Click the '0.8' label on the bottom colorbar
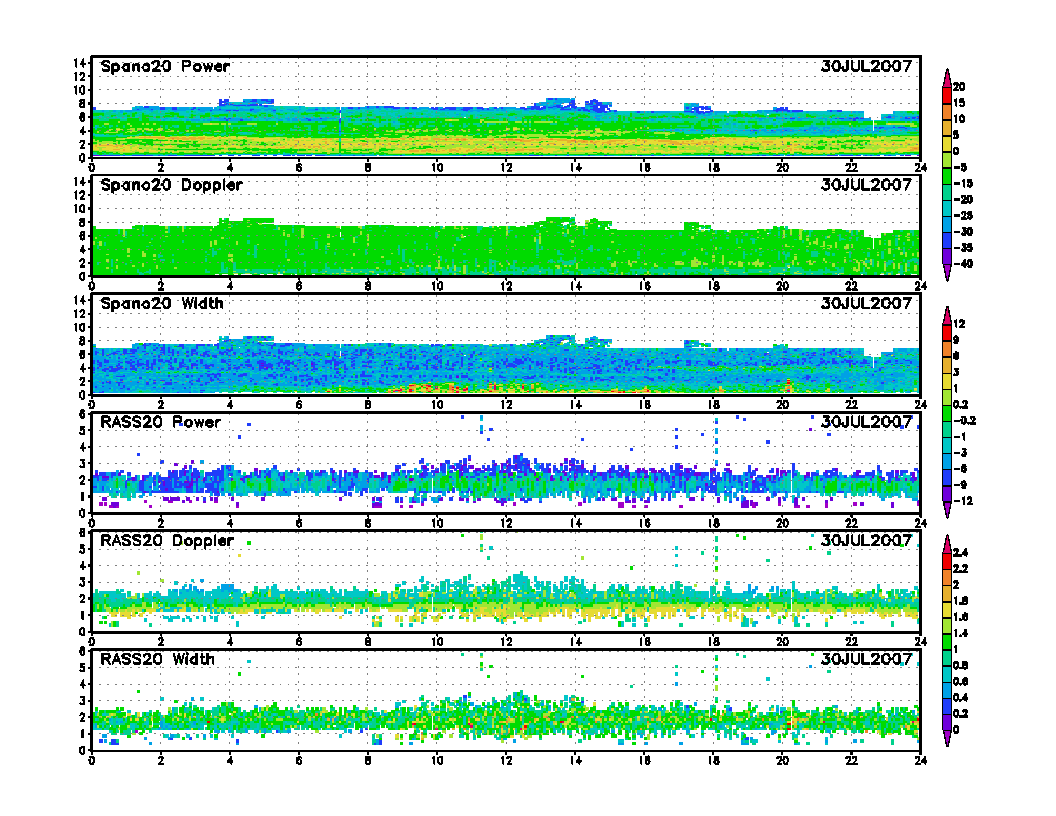This screenshot has width=1056, height=816. (x=961, y=665)
